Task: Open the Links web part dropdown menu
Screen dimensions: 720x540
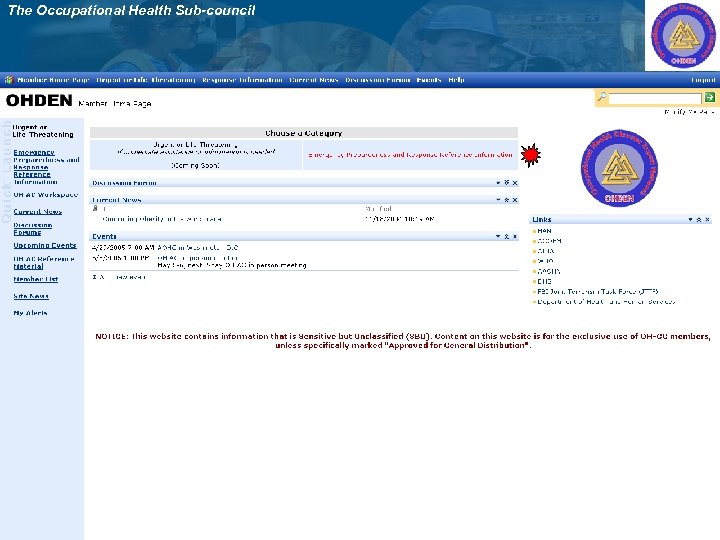Action: tap(690, 220)
